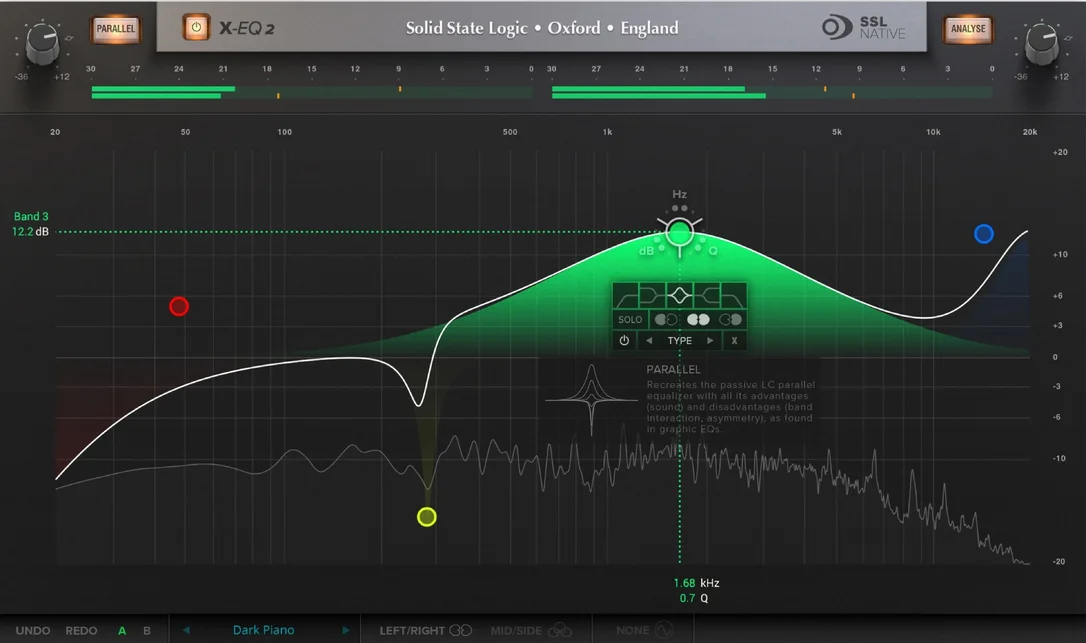Go to previous band TYPE with left arrow

649,340
